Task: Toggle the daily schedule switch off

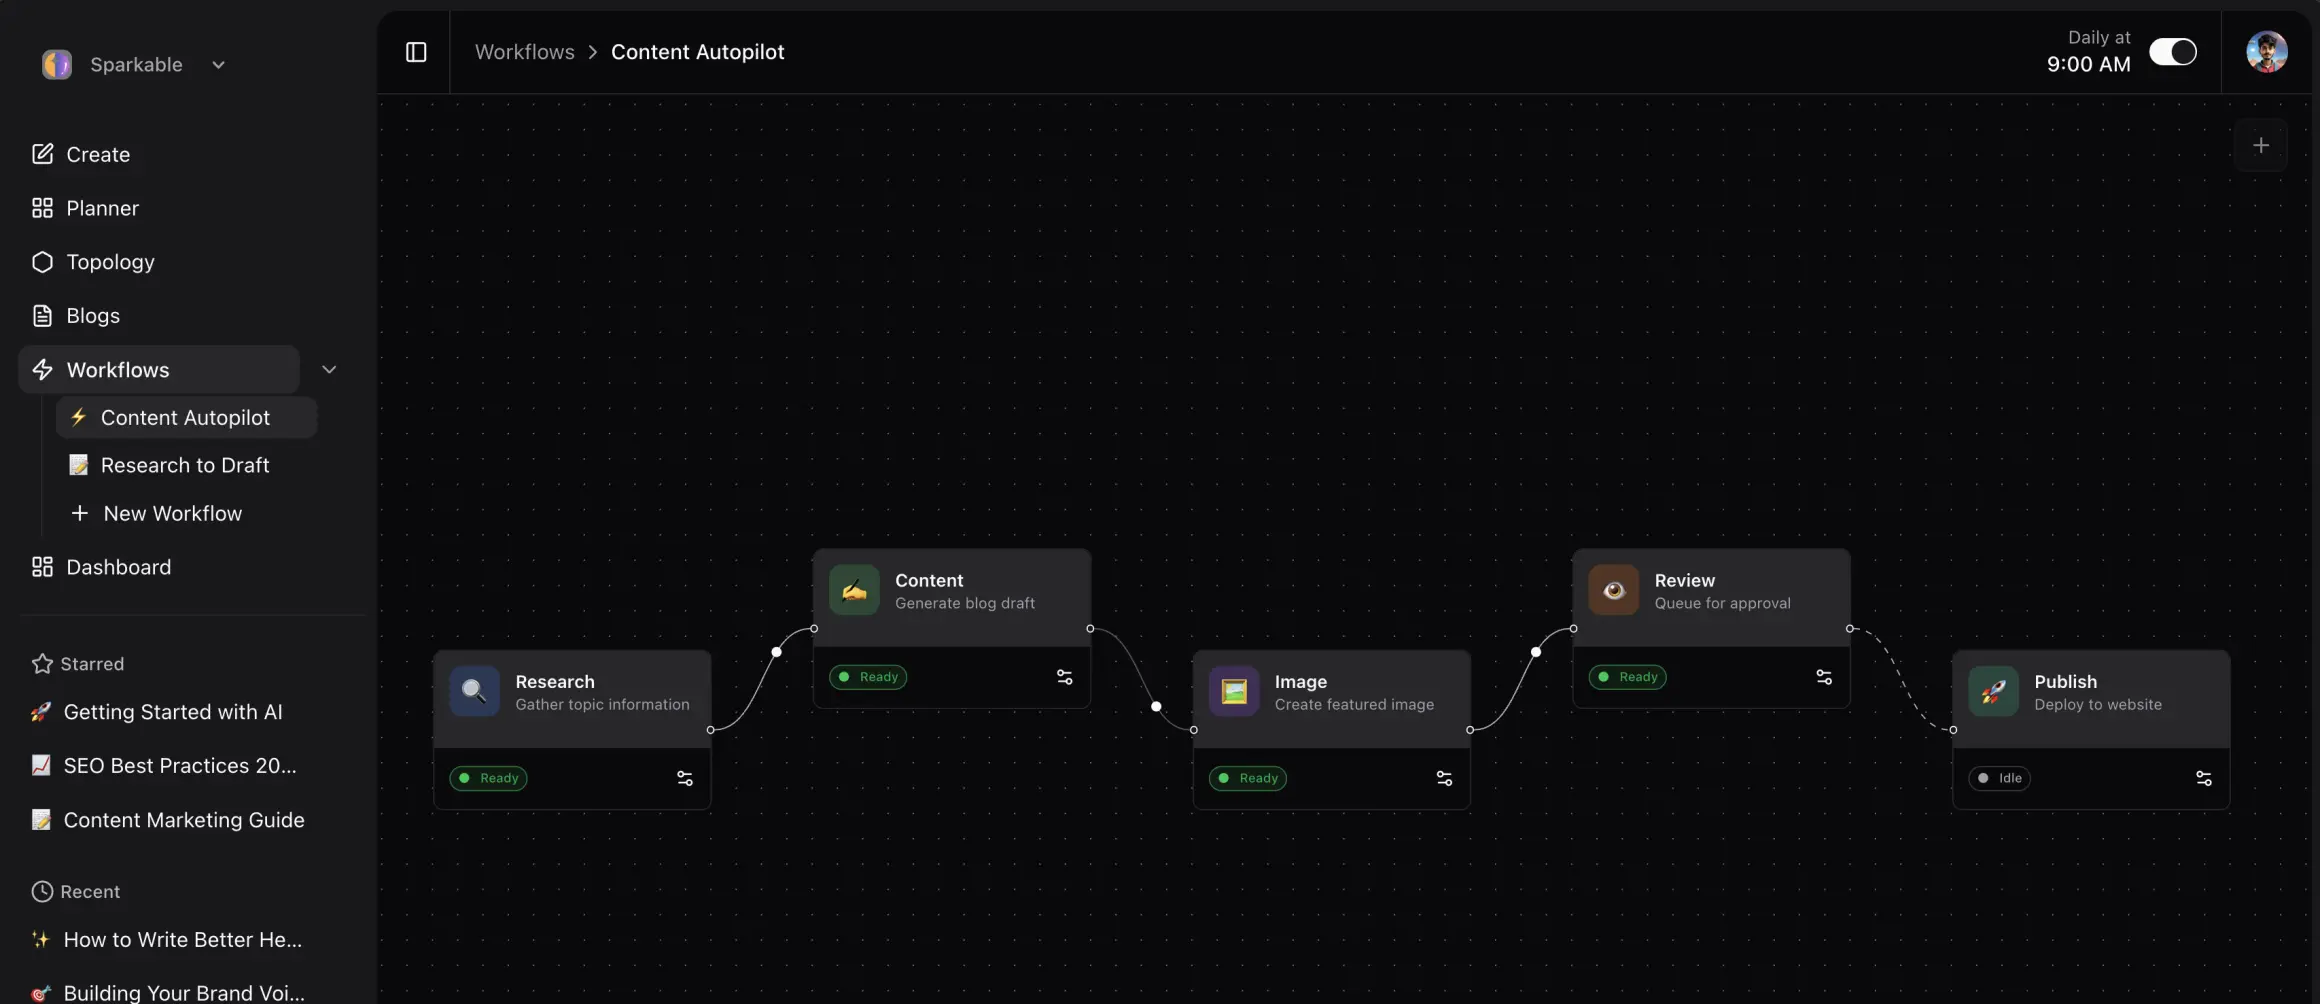Action: 2173,52
